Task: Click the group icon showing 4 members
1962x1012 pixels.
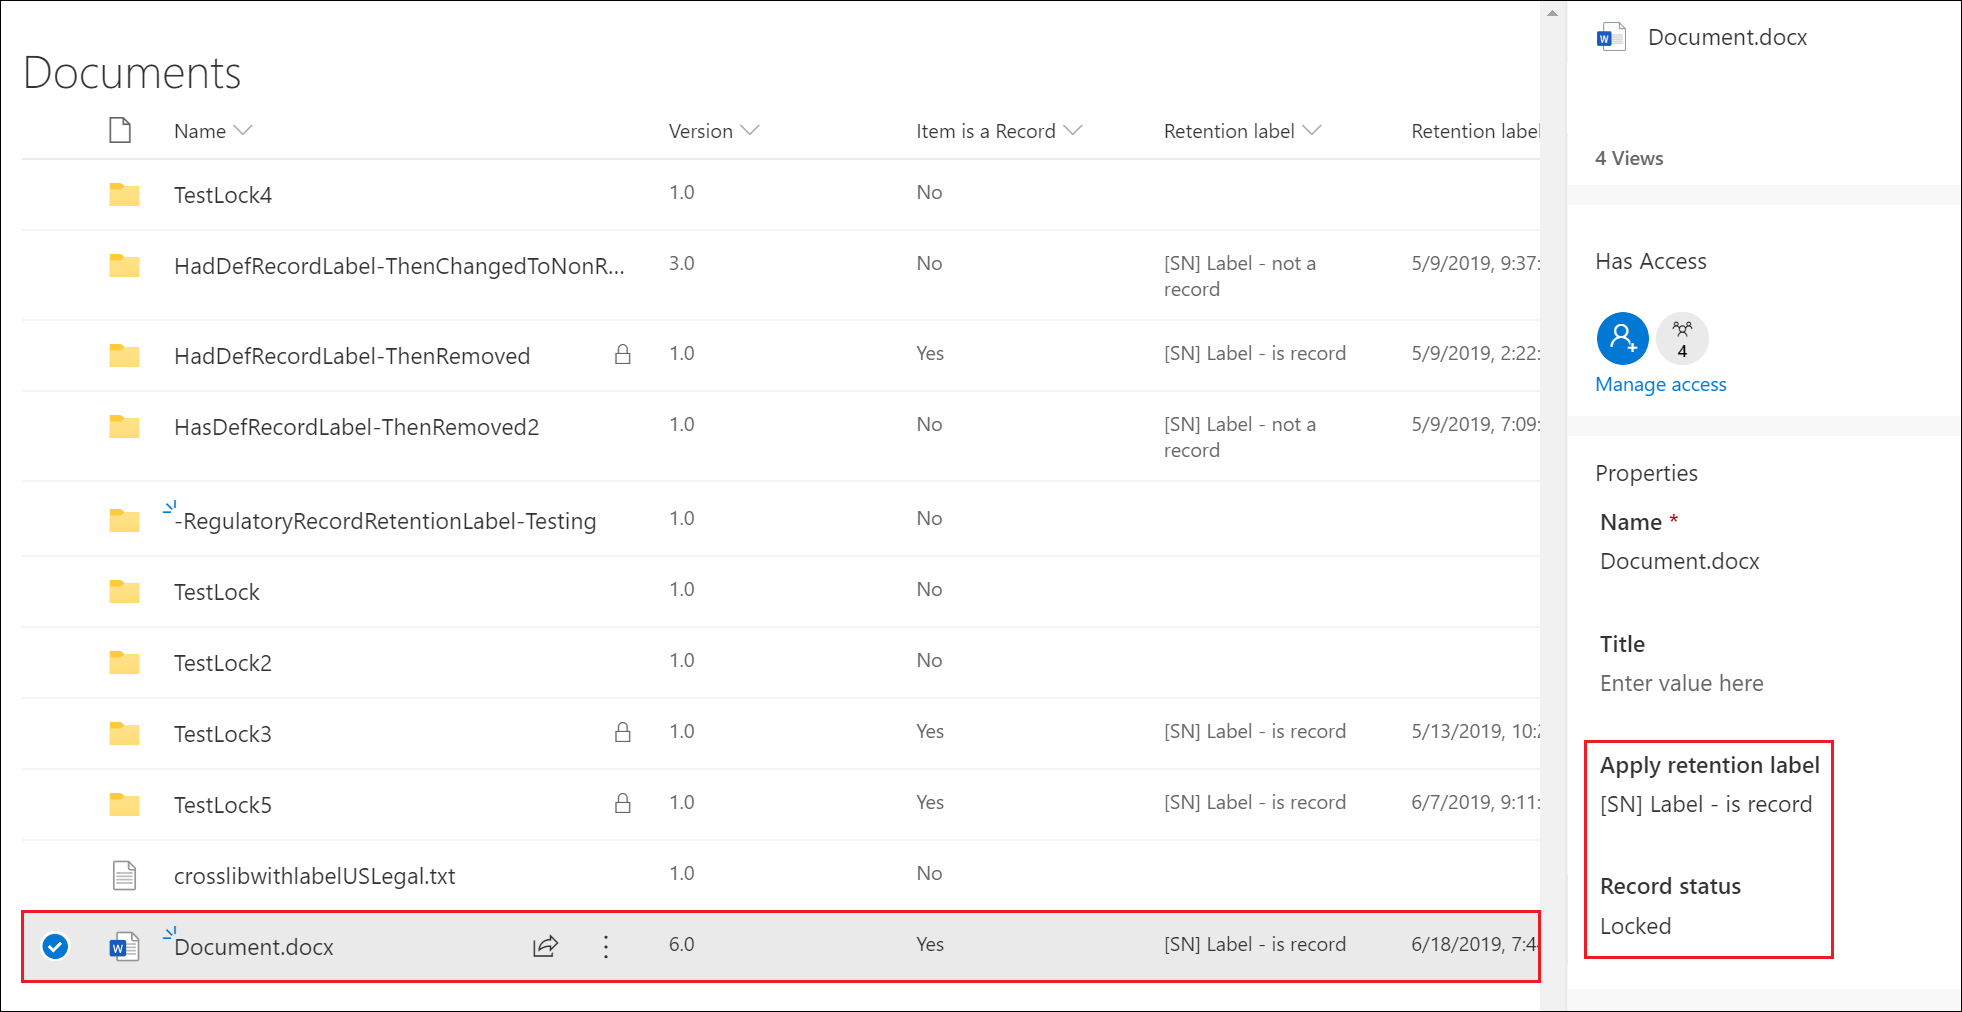Action: (1682, 338)
